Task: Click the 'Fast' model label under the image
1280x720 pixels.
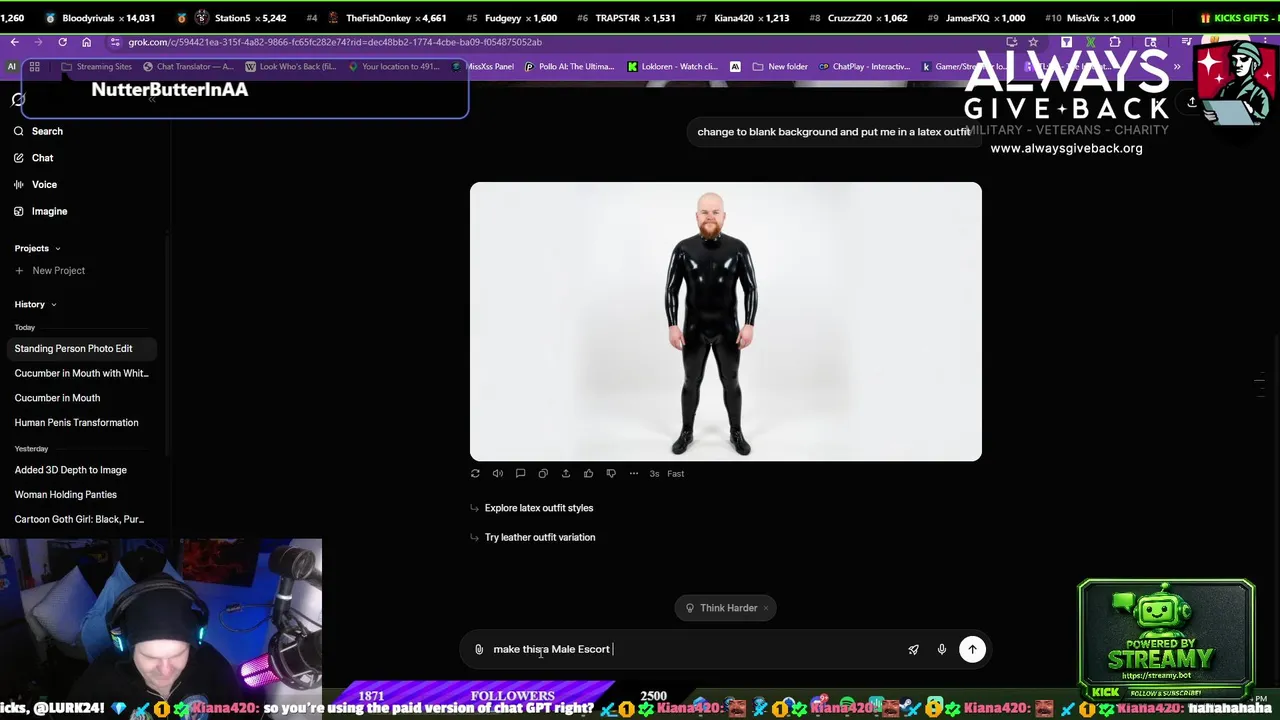Action: pyautogui.click(x=676, y=474)
